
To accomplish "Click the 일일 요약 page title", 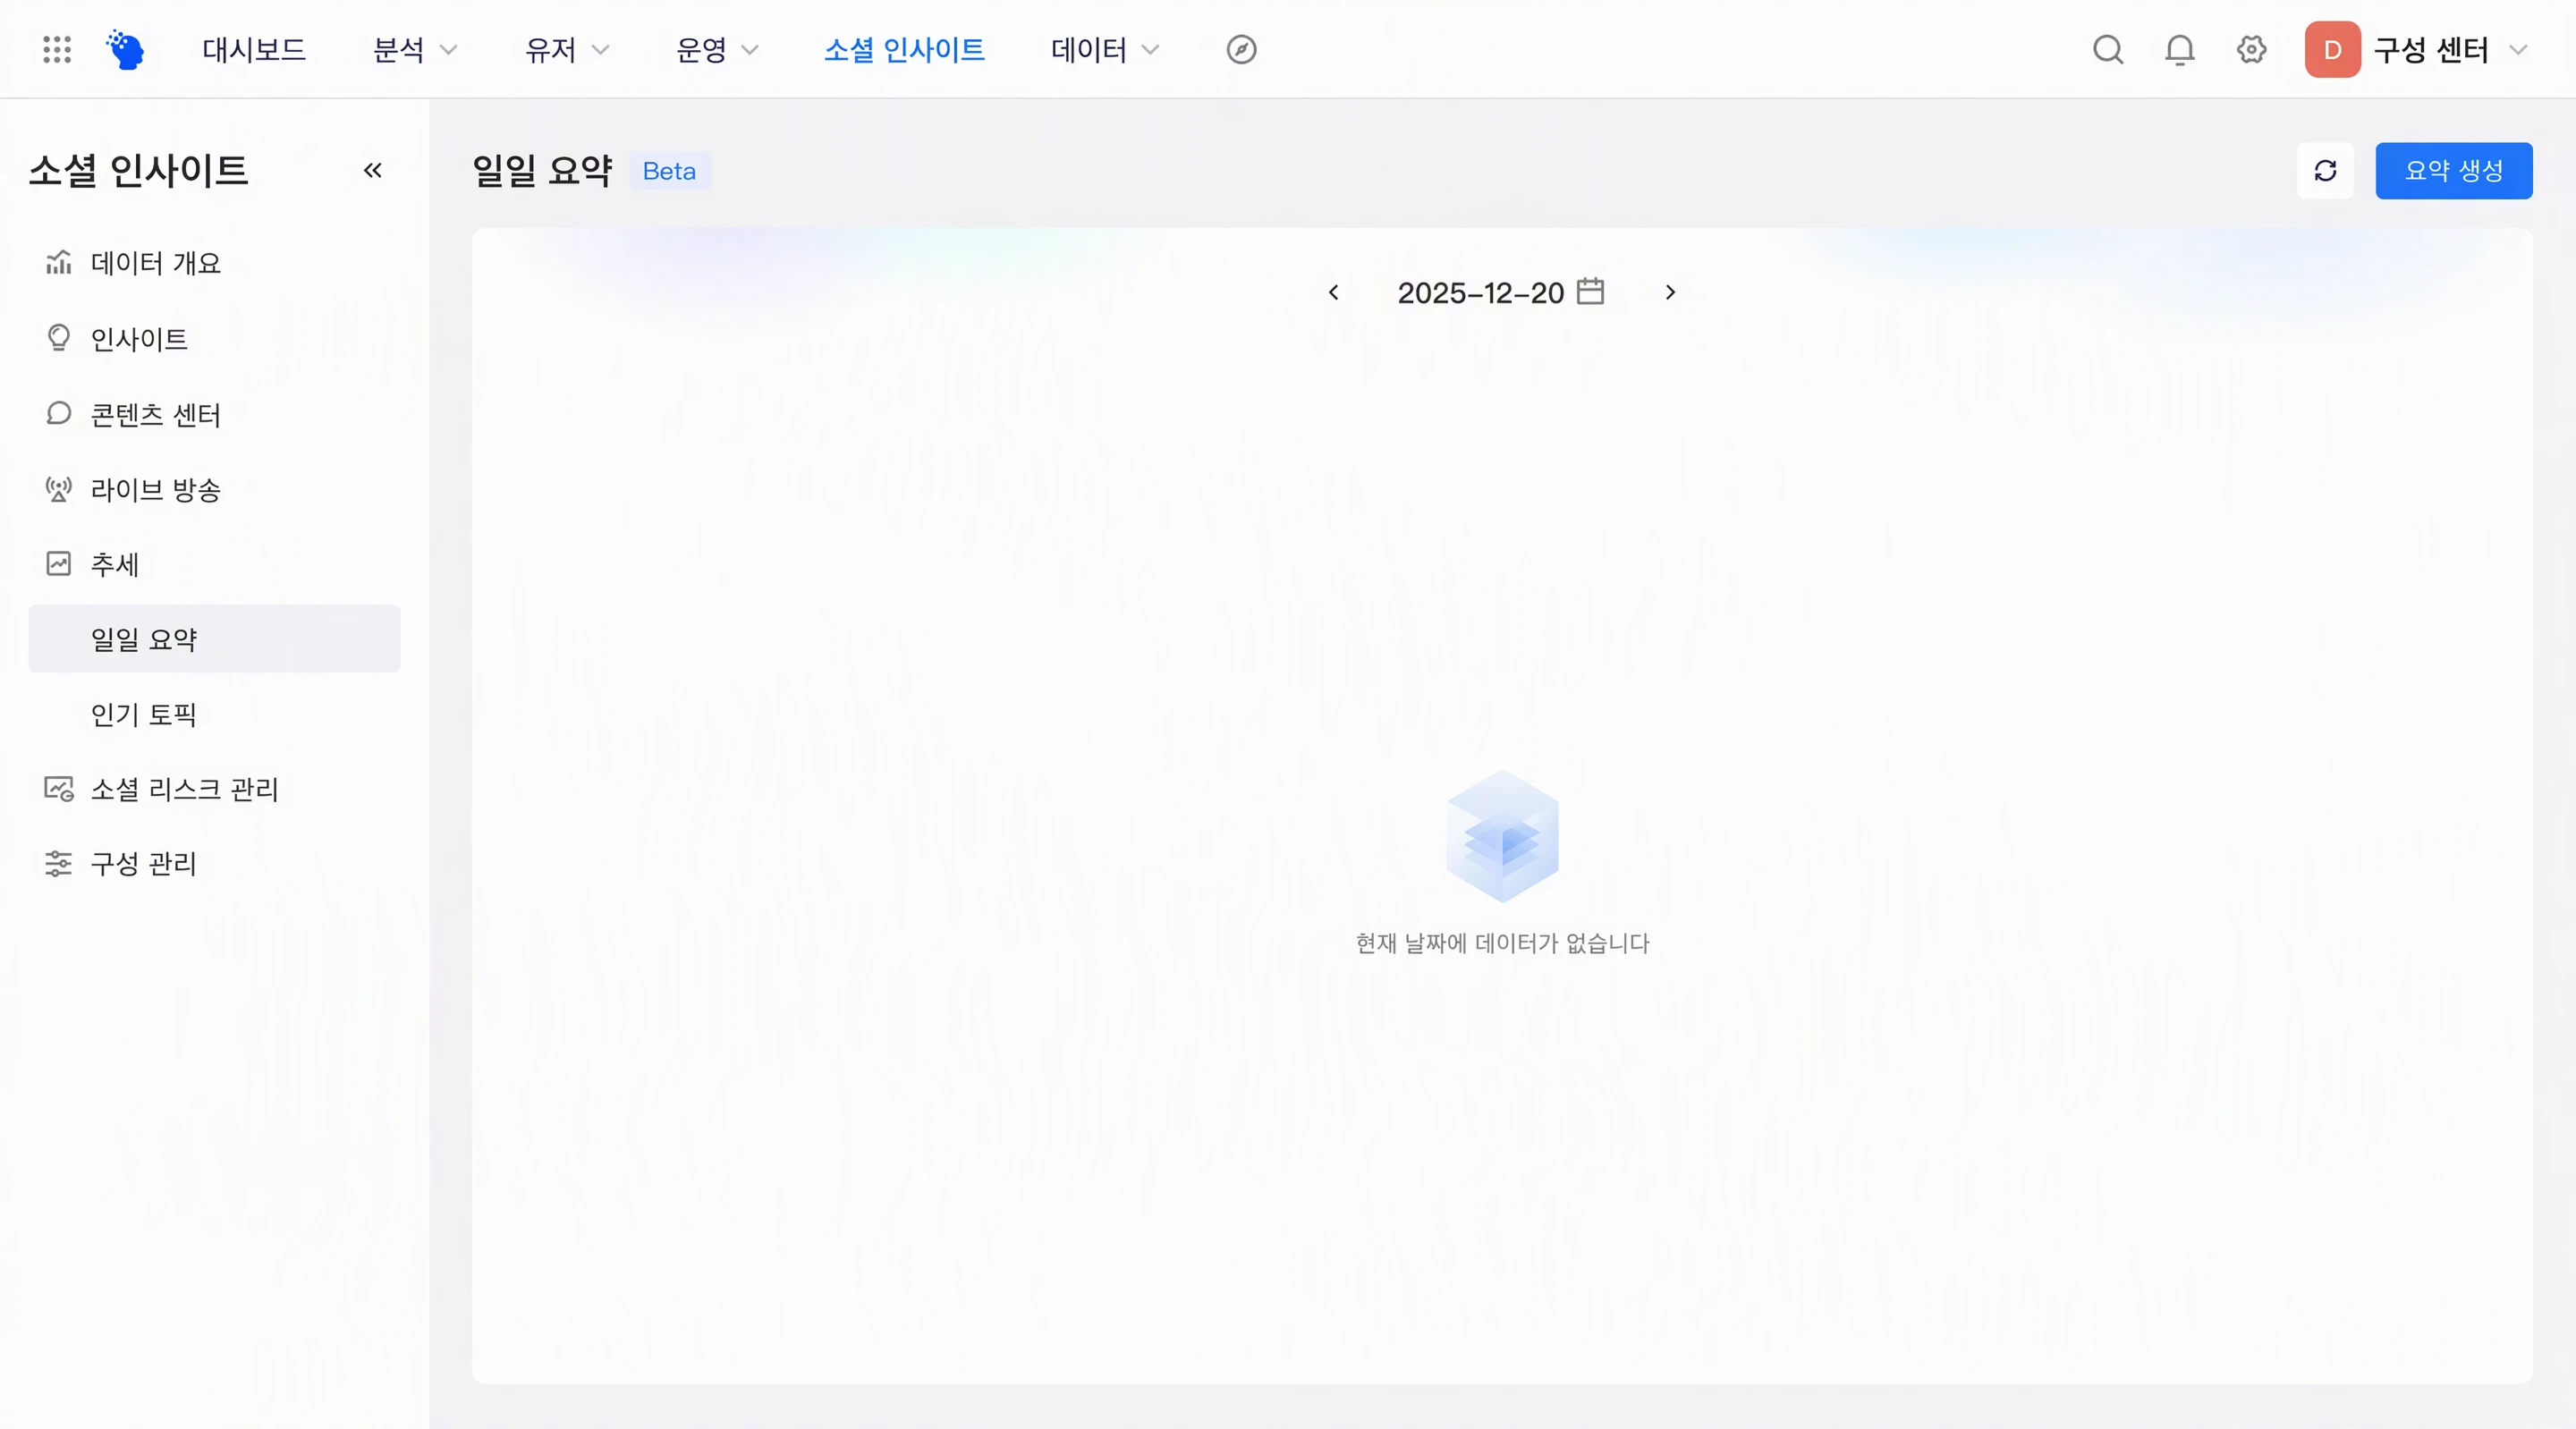I will click(x=542, y=170).
